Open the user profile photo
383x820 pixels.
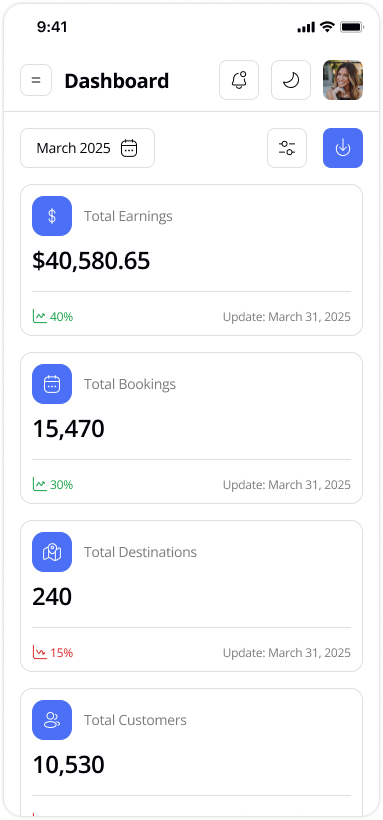343,80
